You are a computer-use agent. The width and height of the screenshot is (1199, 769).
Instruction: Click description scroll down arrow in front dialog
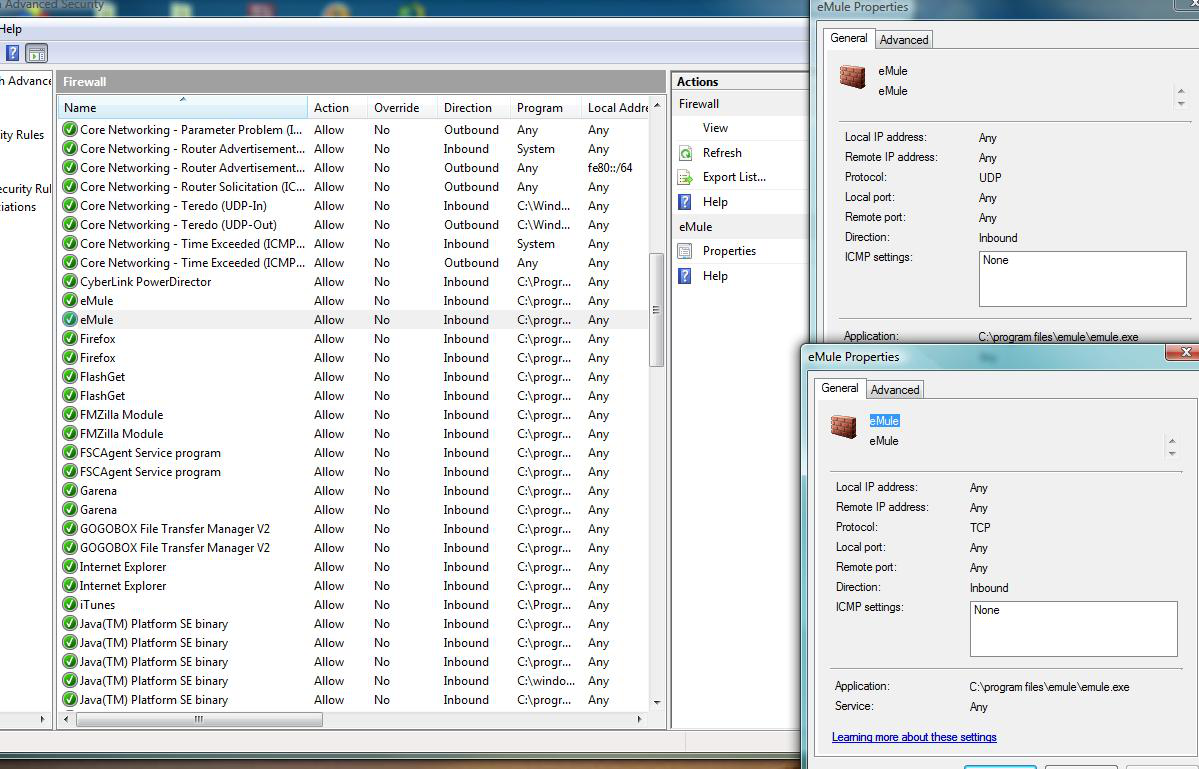(1172, 453)
